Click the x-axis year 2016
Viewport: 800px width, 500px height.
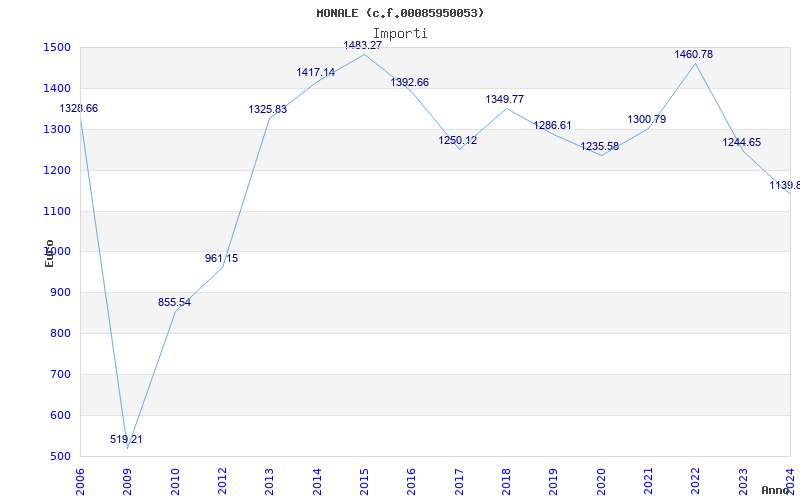point(412,482)
